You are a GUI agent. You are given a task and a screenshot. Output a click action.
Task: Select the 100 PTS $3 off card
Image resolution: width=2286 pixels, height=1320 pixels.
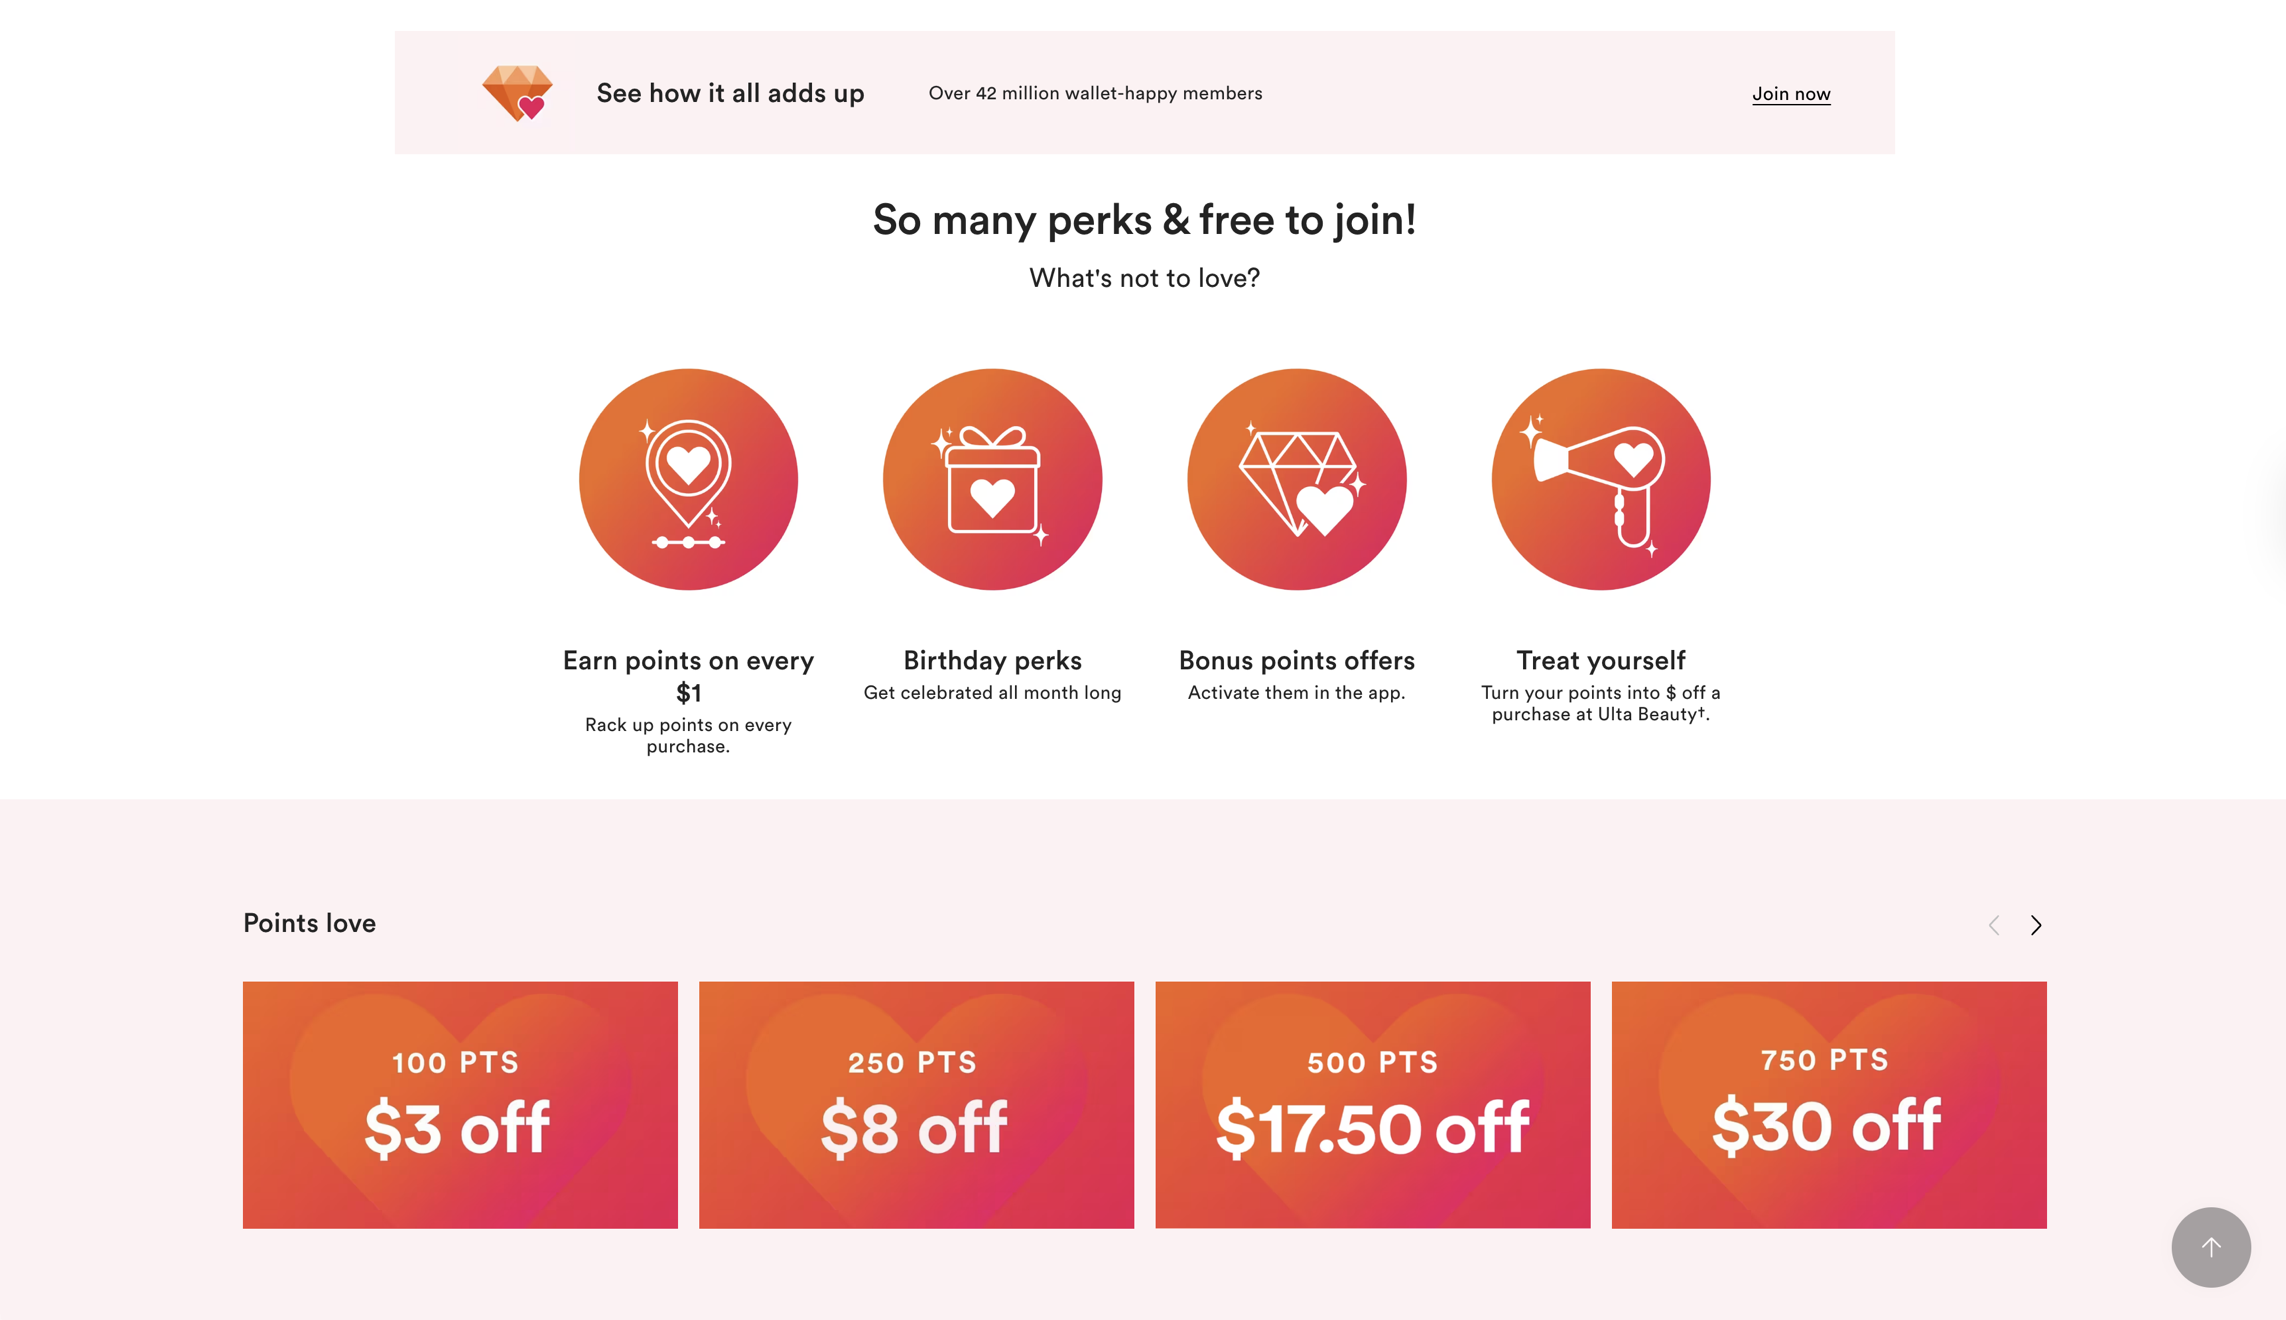pos(460,1104)
